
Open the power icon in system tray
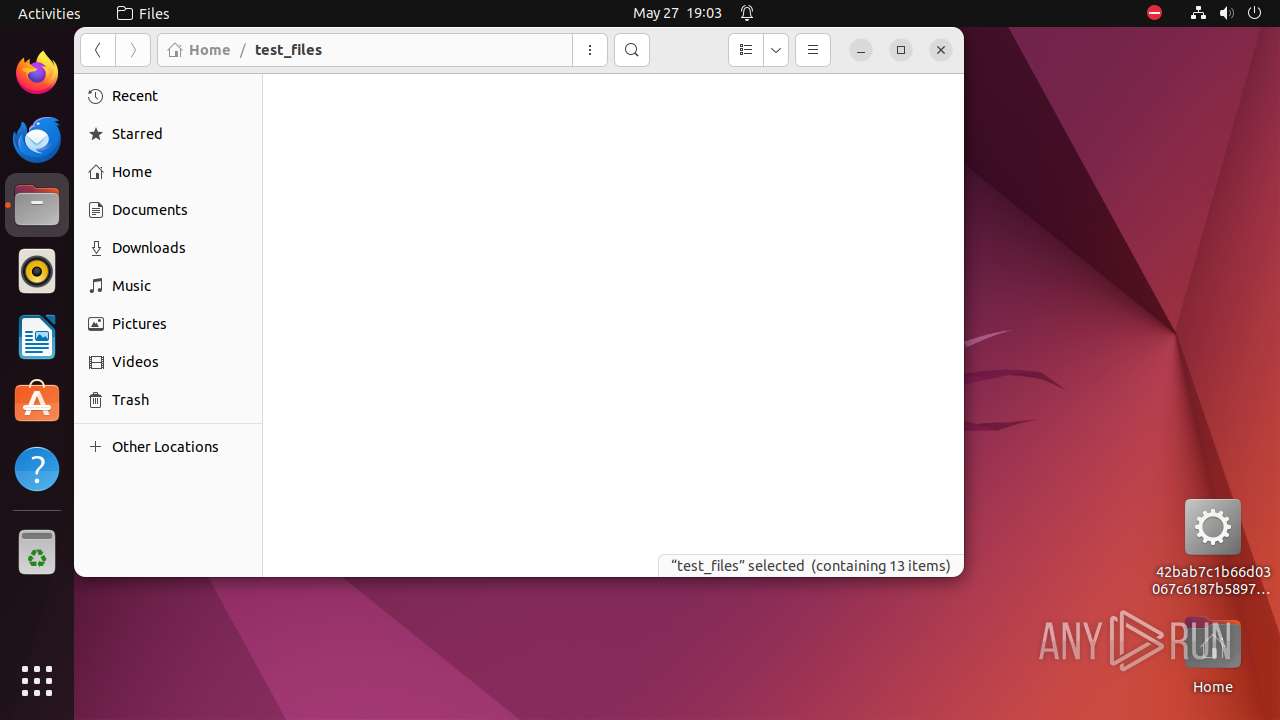[x=1254, y=13]
